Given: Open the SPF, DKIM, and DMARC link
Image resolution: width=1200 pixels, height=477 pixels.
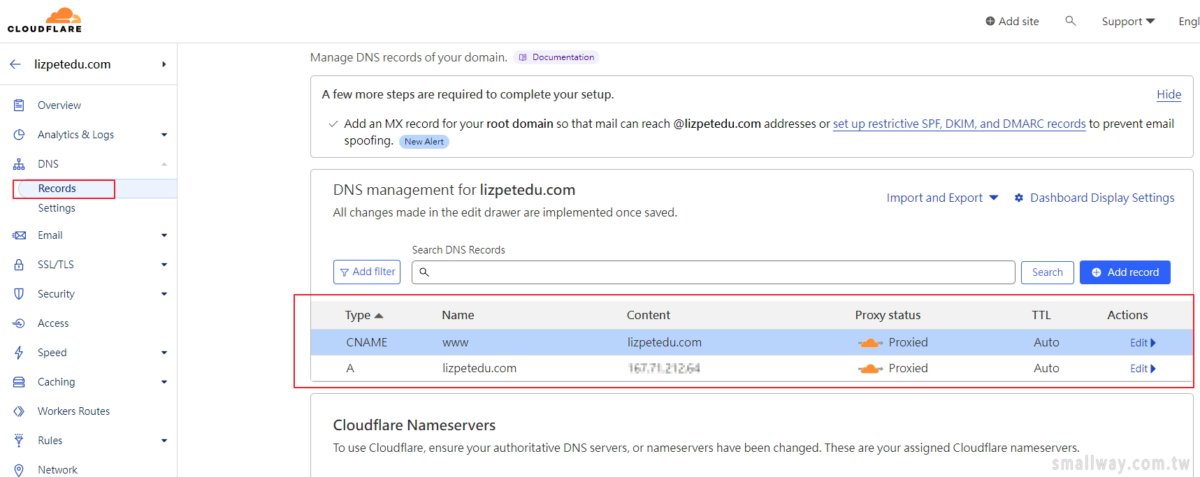Looking at the screenshot, I should pyautogui.click(x=959, y=124).
